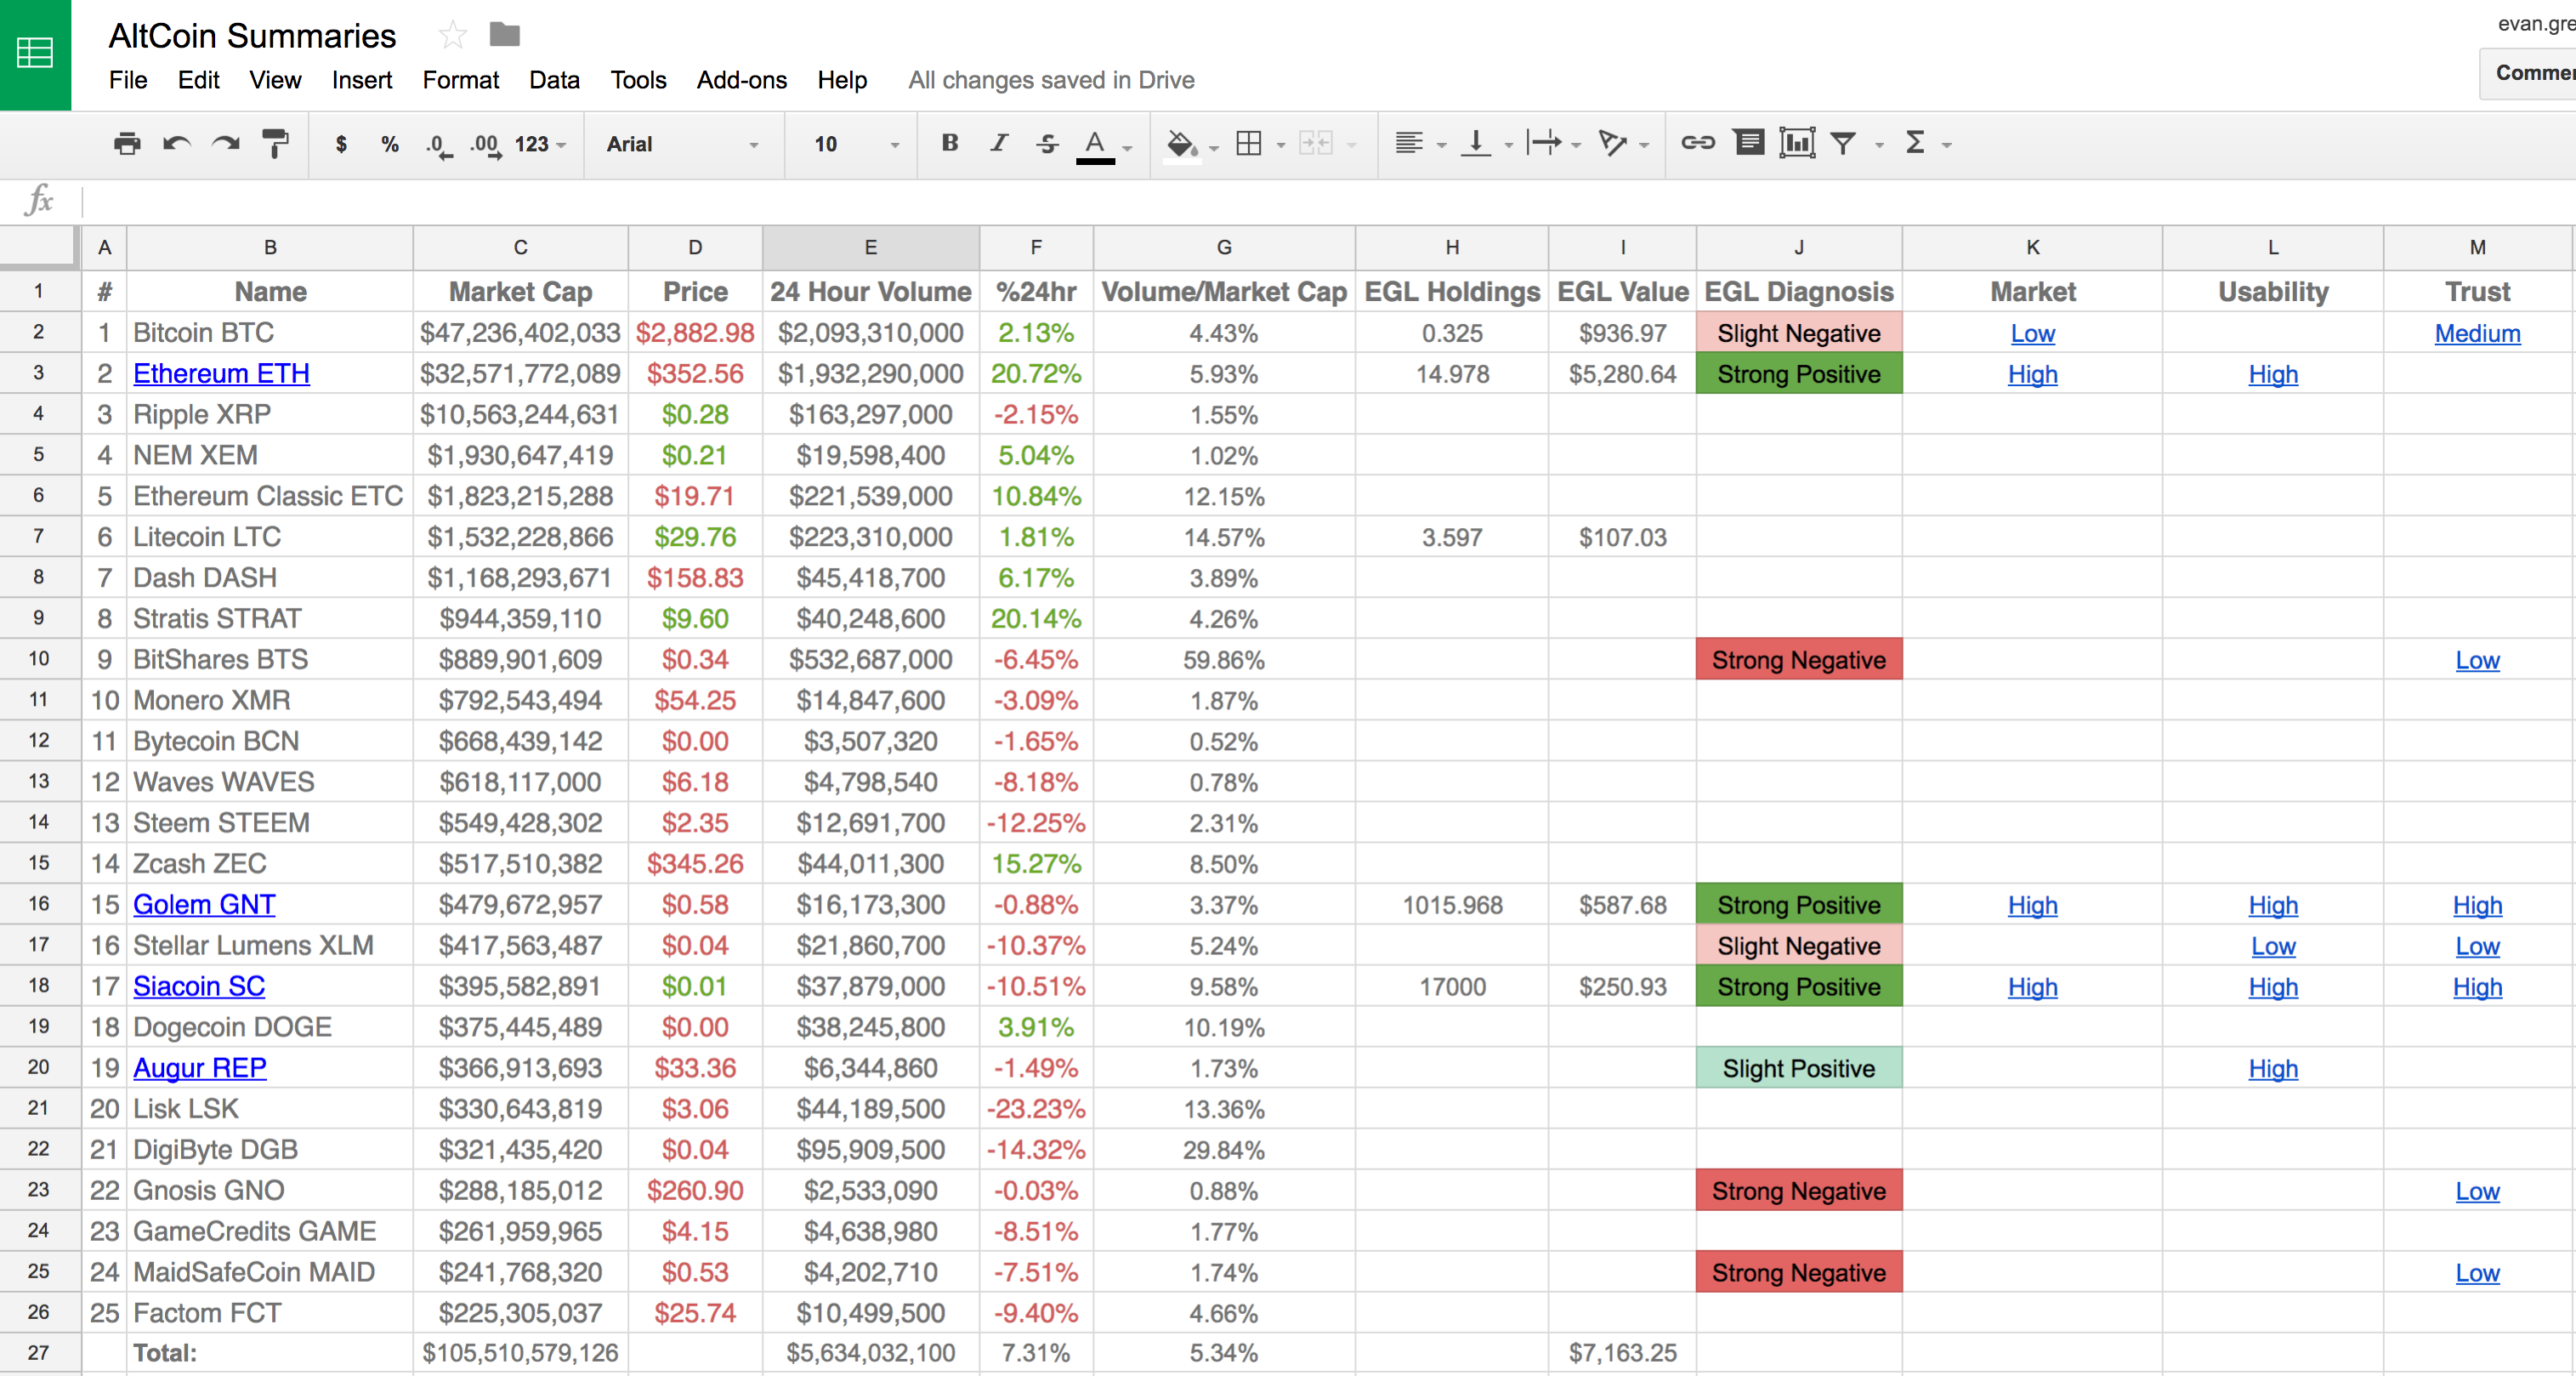Select BitShares Strong Negative diagnosis cell
2576x1376 pixels.
tap(1798, 660)
